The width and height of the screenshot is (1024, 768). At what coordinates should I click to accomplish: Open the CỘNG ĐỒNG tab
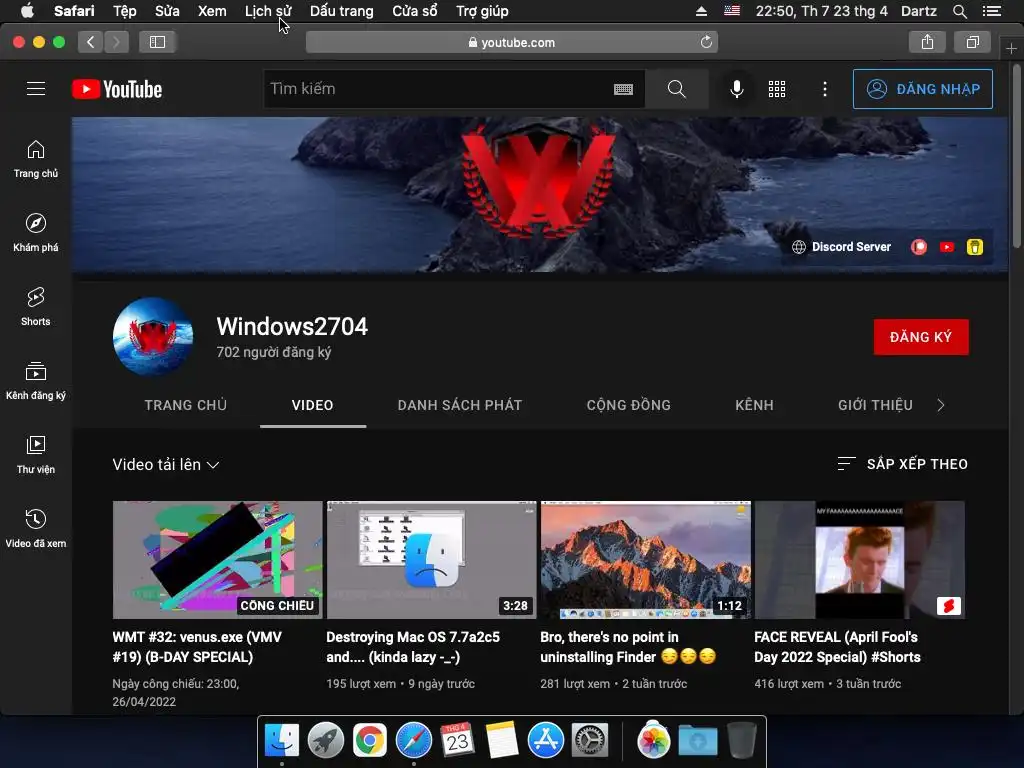click(628, 405)
